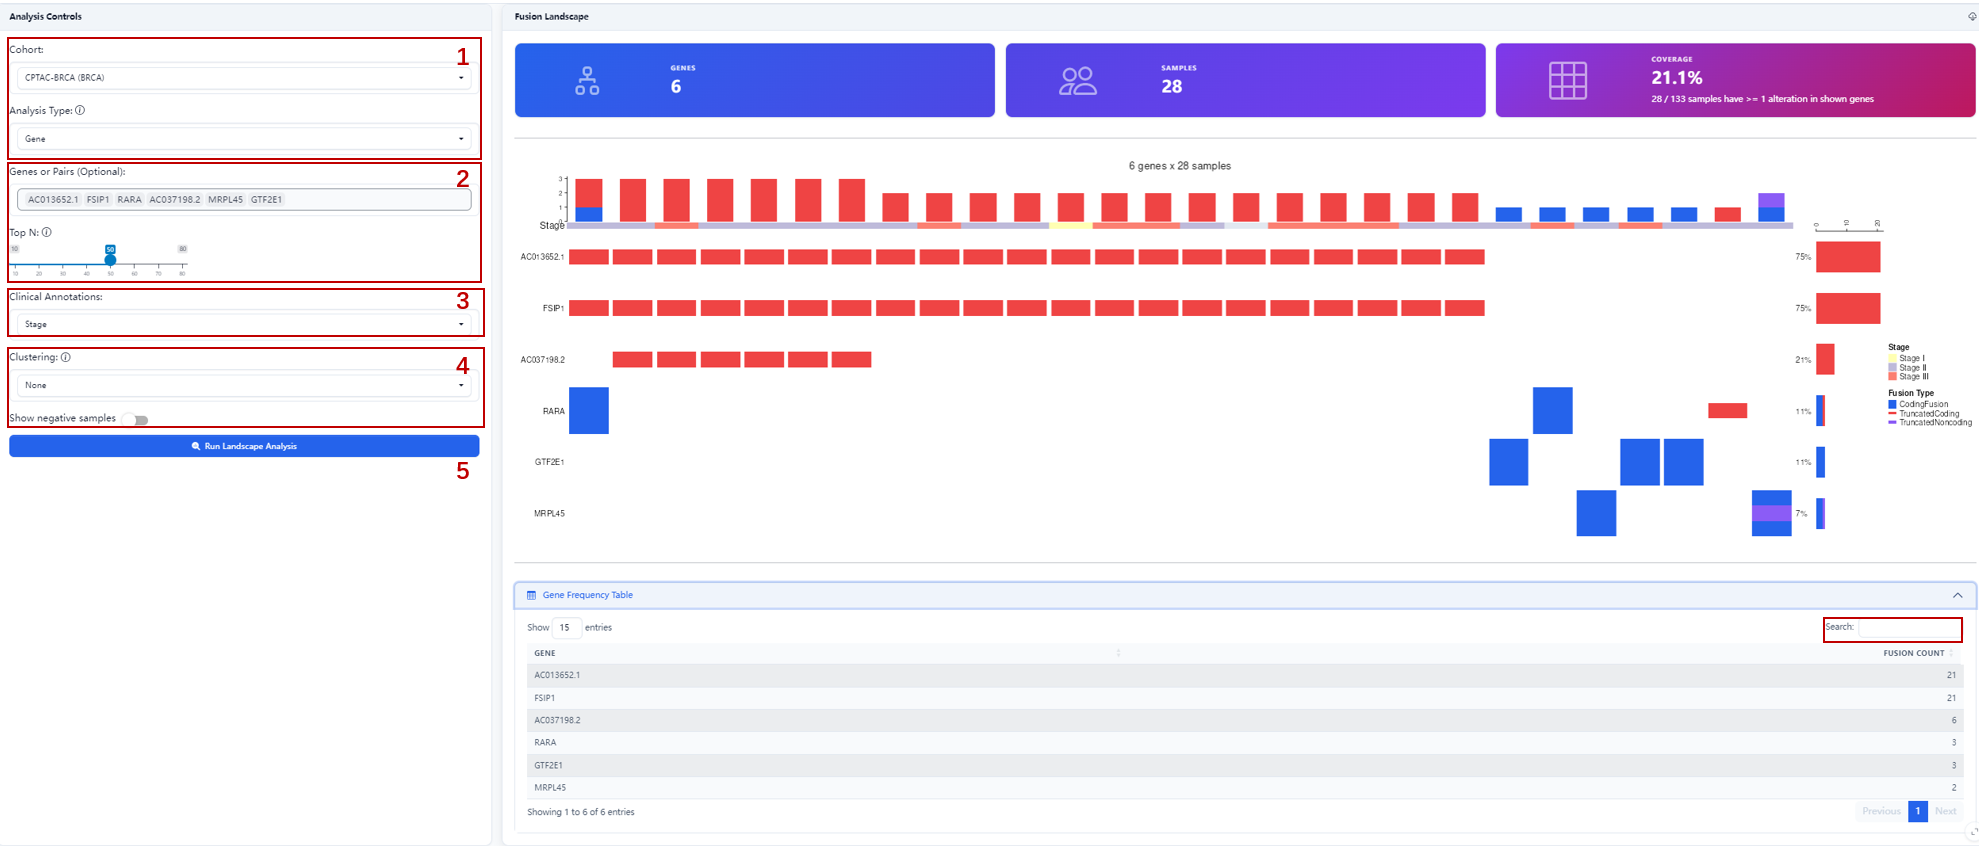Viewport: 1979px width, 846px height.
Task: Click the Analysis Type info icon
Action: point(80,111)
